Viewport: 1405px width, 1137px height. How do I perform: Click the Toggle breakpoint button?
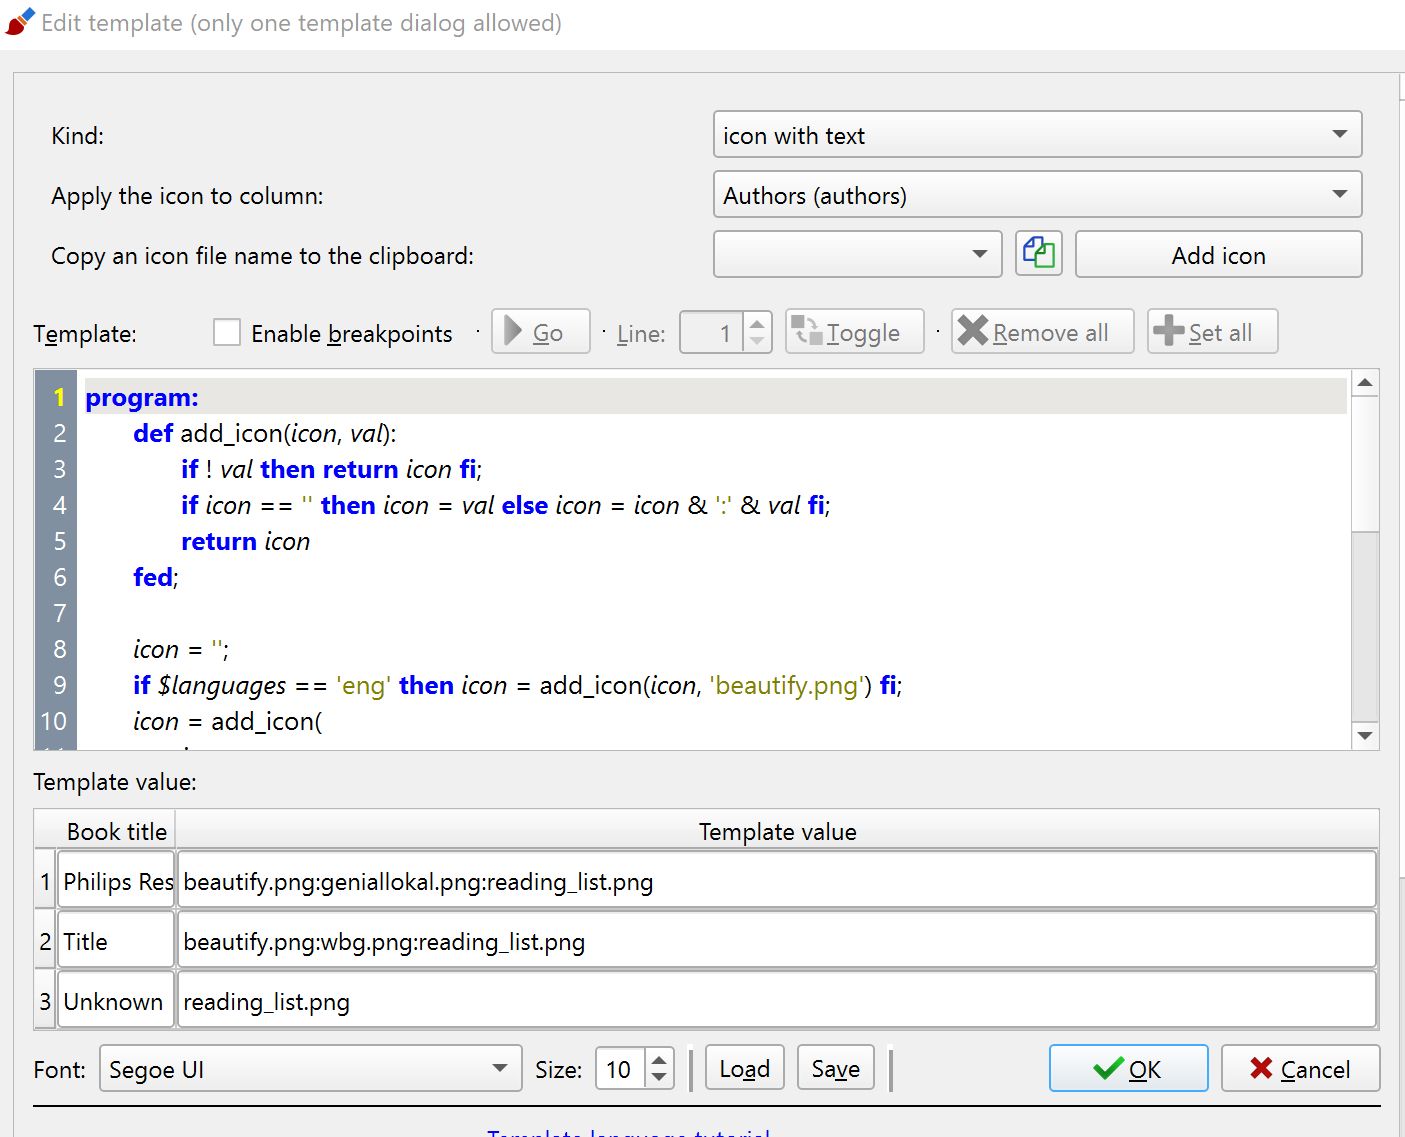pyautogui.click(x=854, y=332)
